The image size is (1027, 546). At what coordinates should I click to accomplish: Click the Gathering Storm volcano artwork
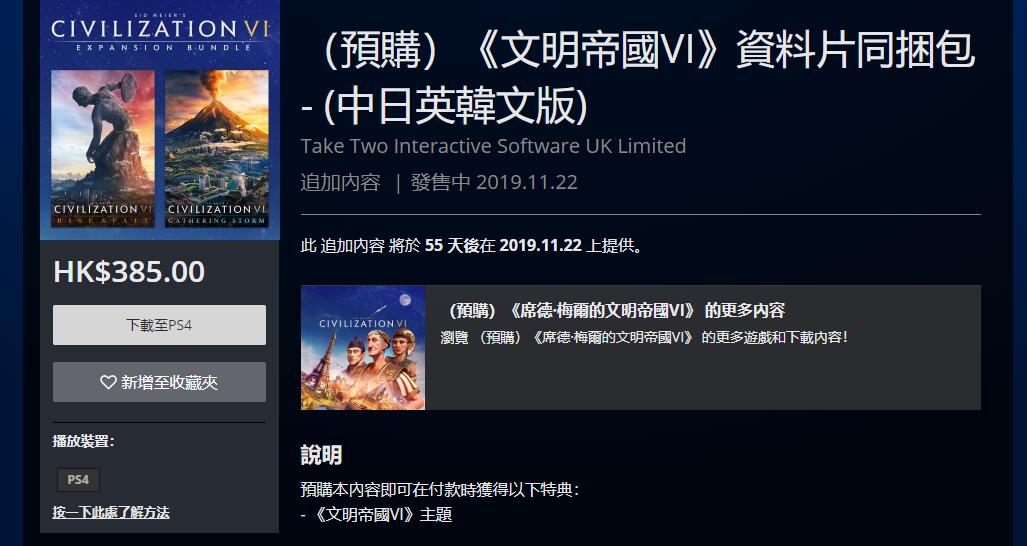pos(217,149)
